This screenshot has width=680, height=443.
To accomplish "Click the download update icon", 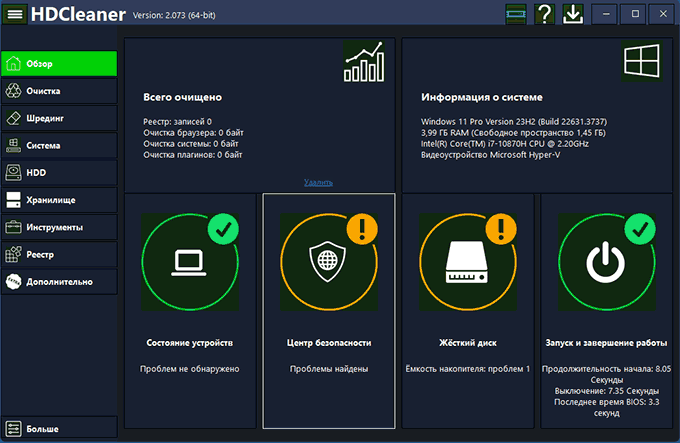I will (573, 14).
